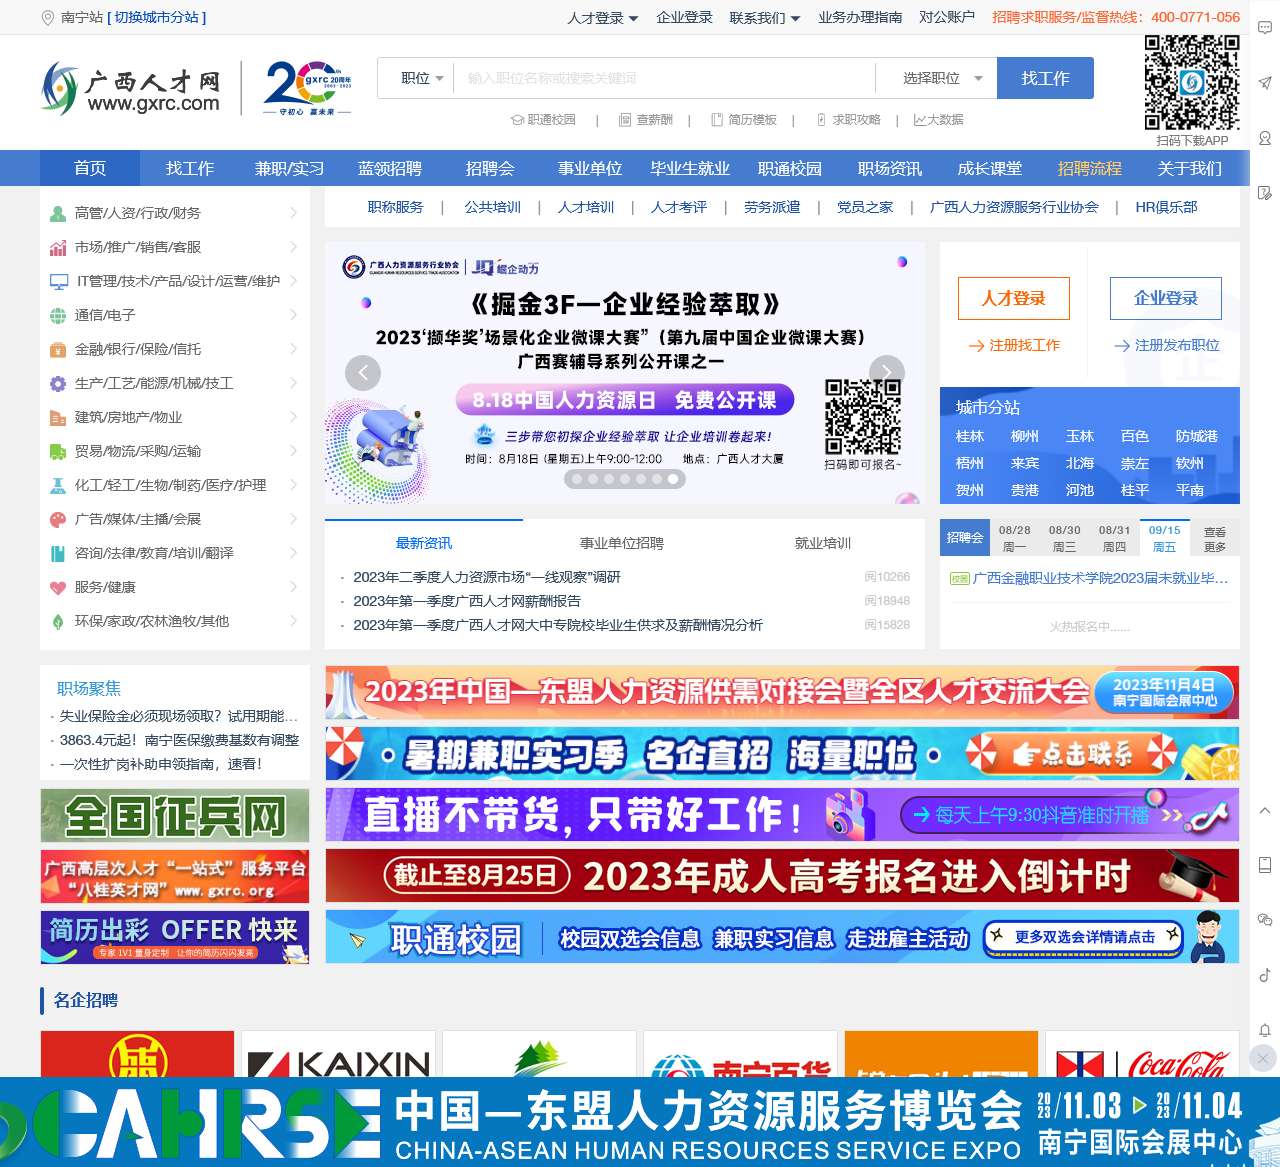Show the next carousel banner slide

point(886,373)
